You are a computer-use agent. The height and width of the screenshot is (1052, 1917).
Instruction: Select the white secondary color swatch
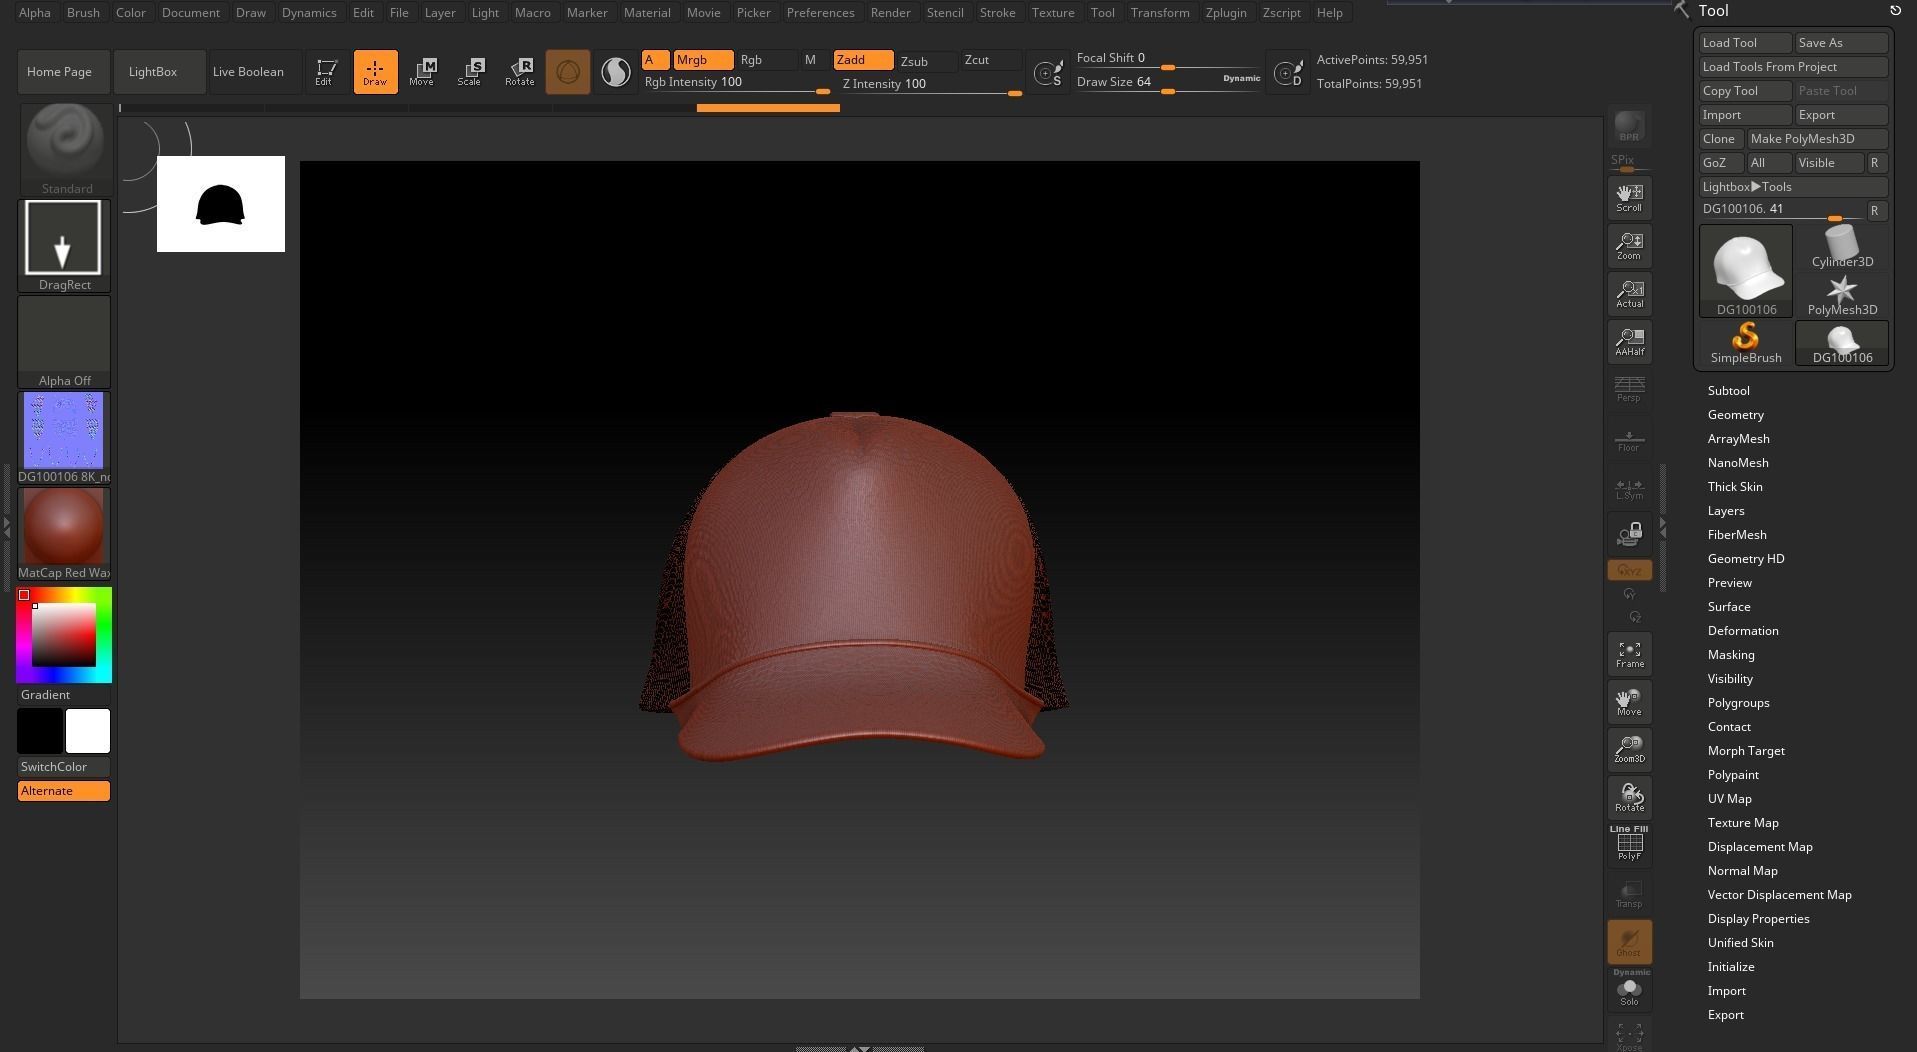(88, 731)
